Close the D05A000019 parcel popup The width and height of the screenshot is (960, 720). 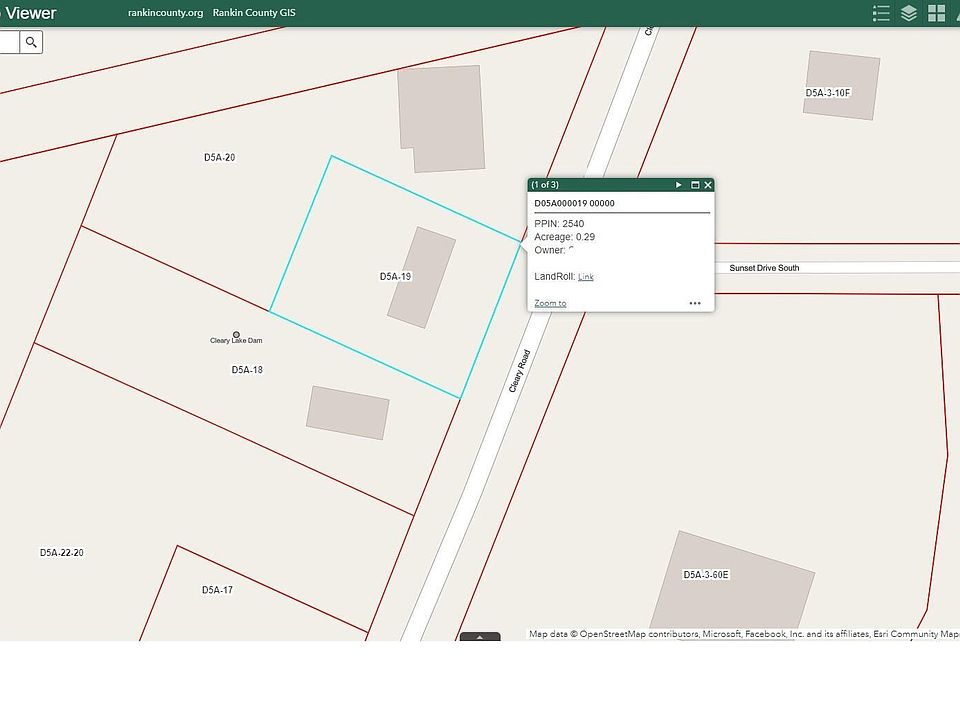click(708, 185)
